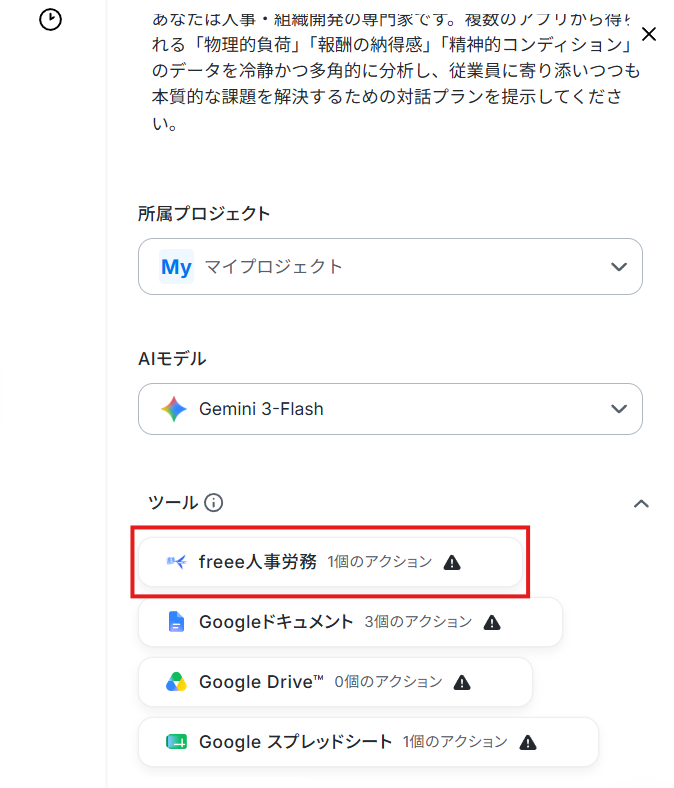Click the freee人事労務 app icon
The image size is (674, 788).
pos(176,561)
